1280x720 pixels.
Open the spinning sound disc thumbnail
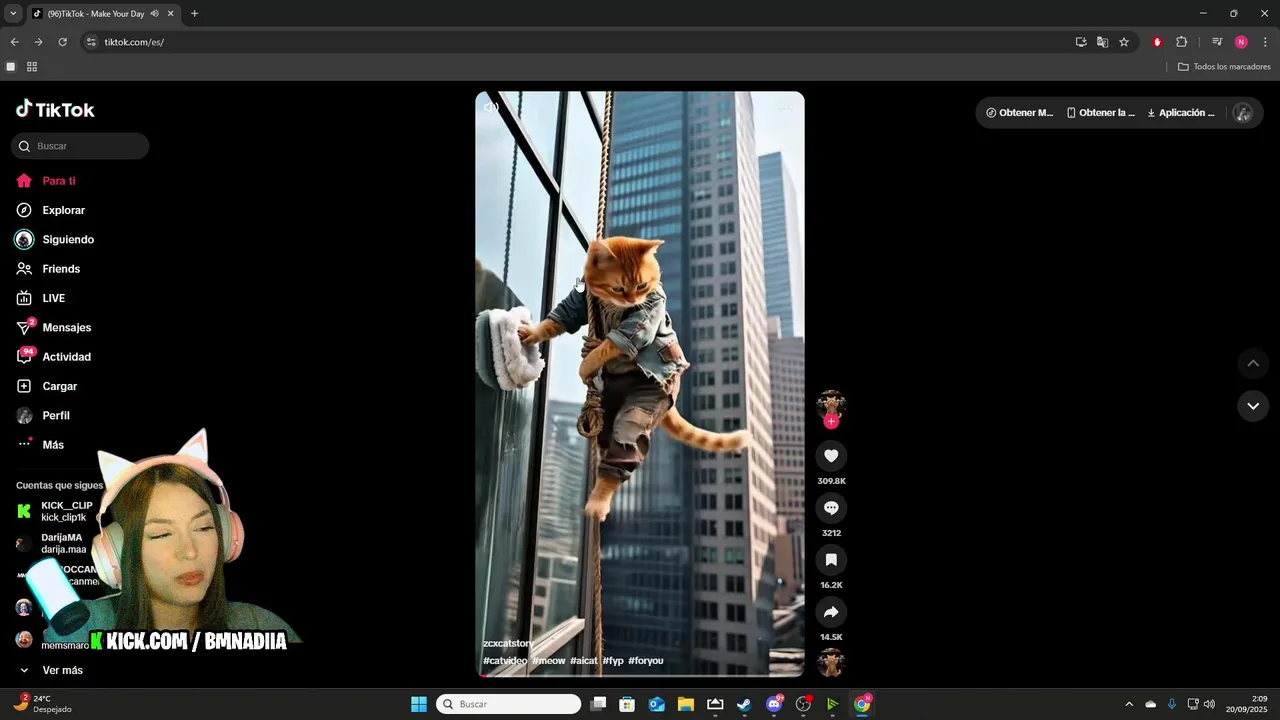click(x=831, y=662)
